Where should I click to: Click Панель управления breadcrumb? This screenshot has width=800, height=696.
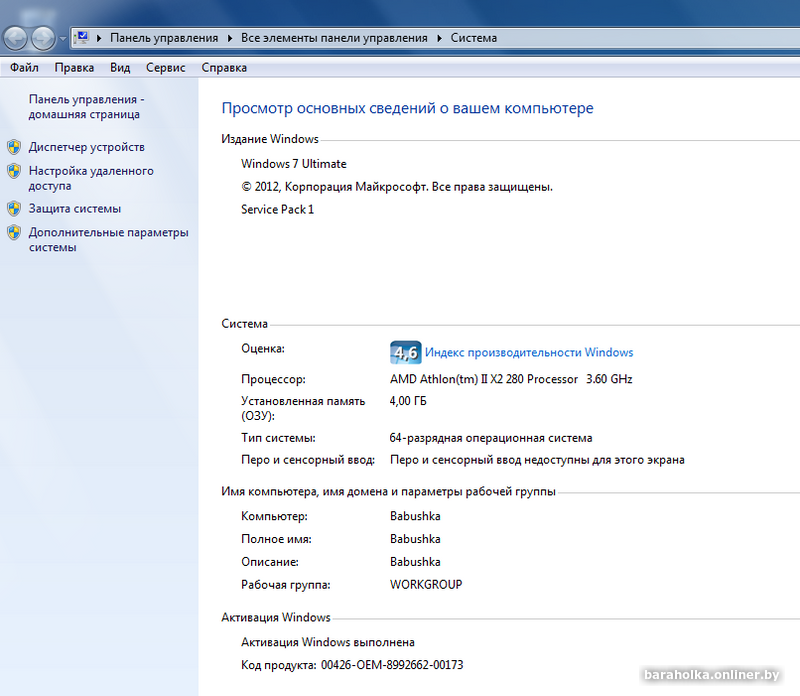(x=164, y=38)
